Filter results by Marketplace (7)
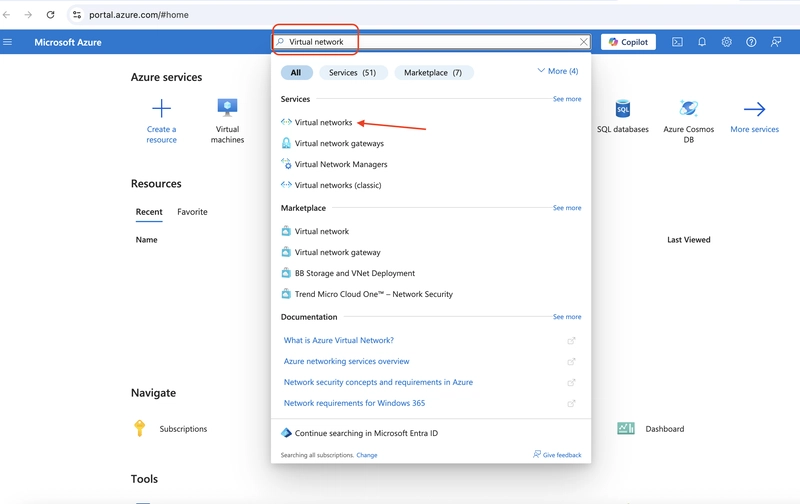 433,72
